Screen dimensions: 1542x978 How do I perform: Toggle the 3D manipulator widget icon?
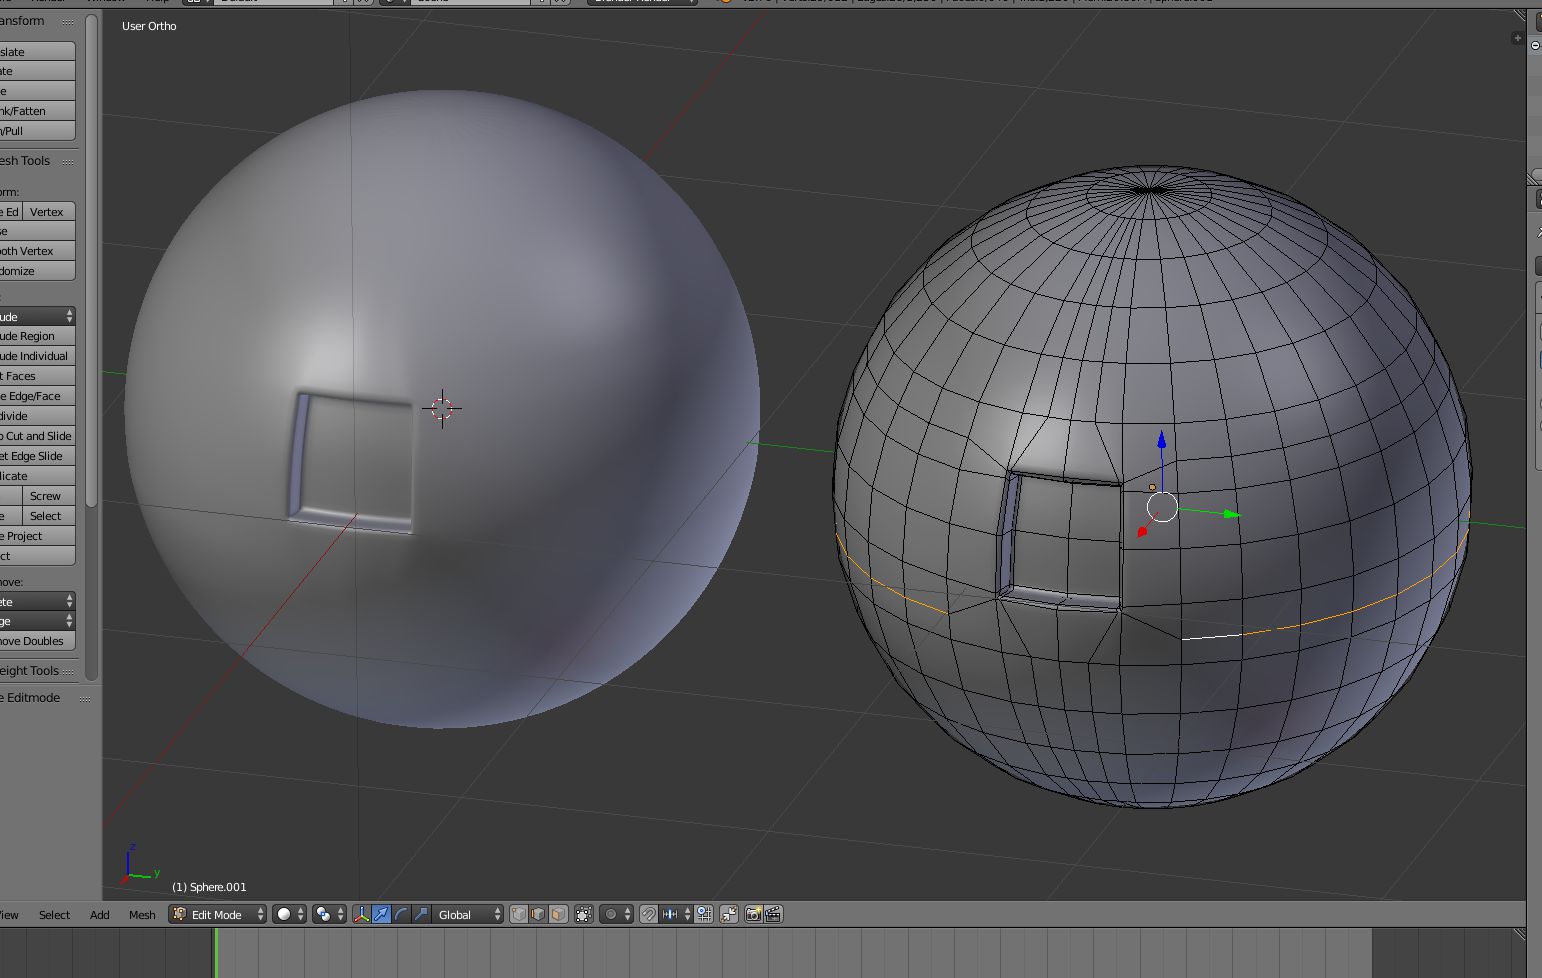point(362,914)
